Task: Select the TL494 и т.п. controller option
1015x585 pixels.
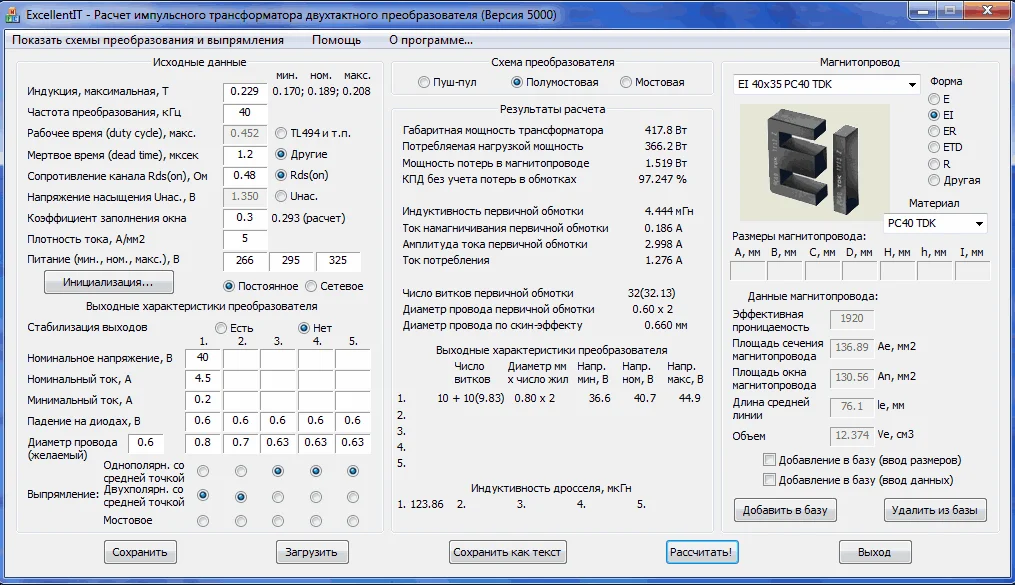Action: [282, 133]
